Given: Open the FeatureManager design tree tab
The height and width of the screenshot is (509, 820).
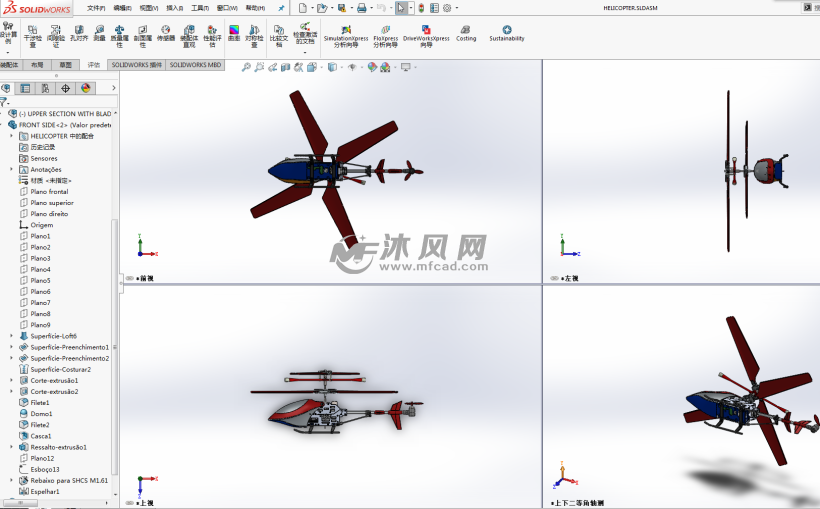Looking at the screenshot, I should point(6,88).
